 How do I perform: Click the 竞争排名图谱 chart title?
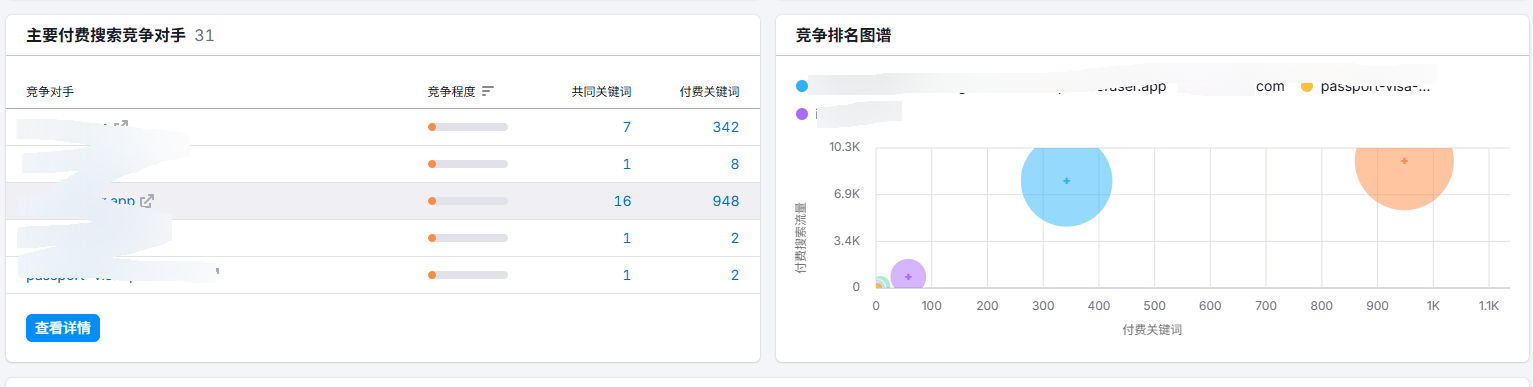coord(844,35)
